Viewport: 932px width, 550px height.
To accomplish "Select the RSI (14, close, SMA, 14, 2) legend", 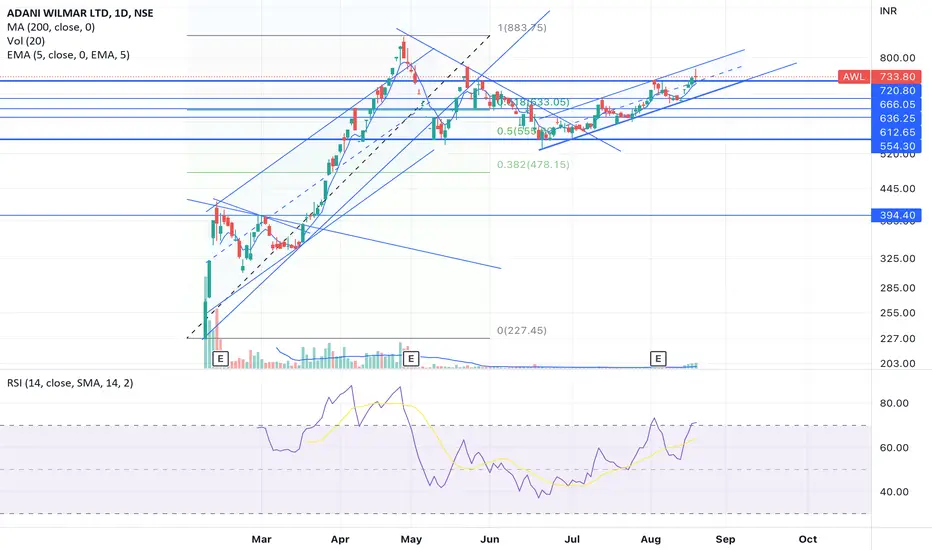I will click(70, 383).
